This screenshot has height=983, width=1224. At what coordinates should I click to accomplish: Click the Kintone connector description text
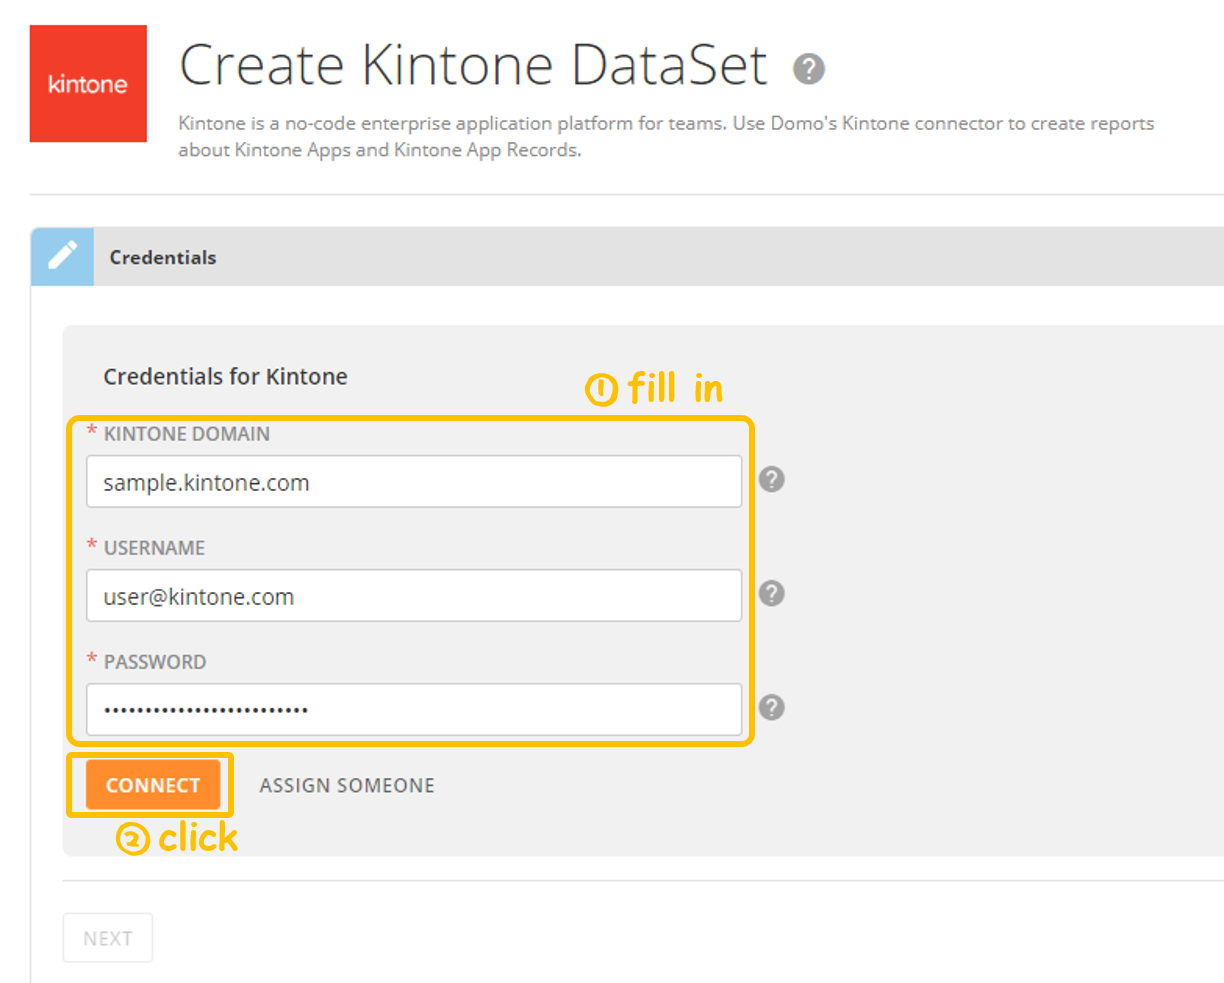[666, 137]
